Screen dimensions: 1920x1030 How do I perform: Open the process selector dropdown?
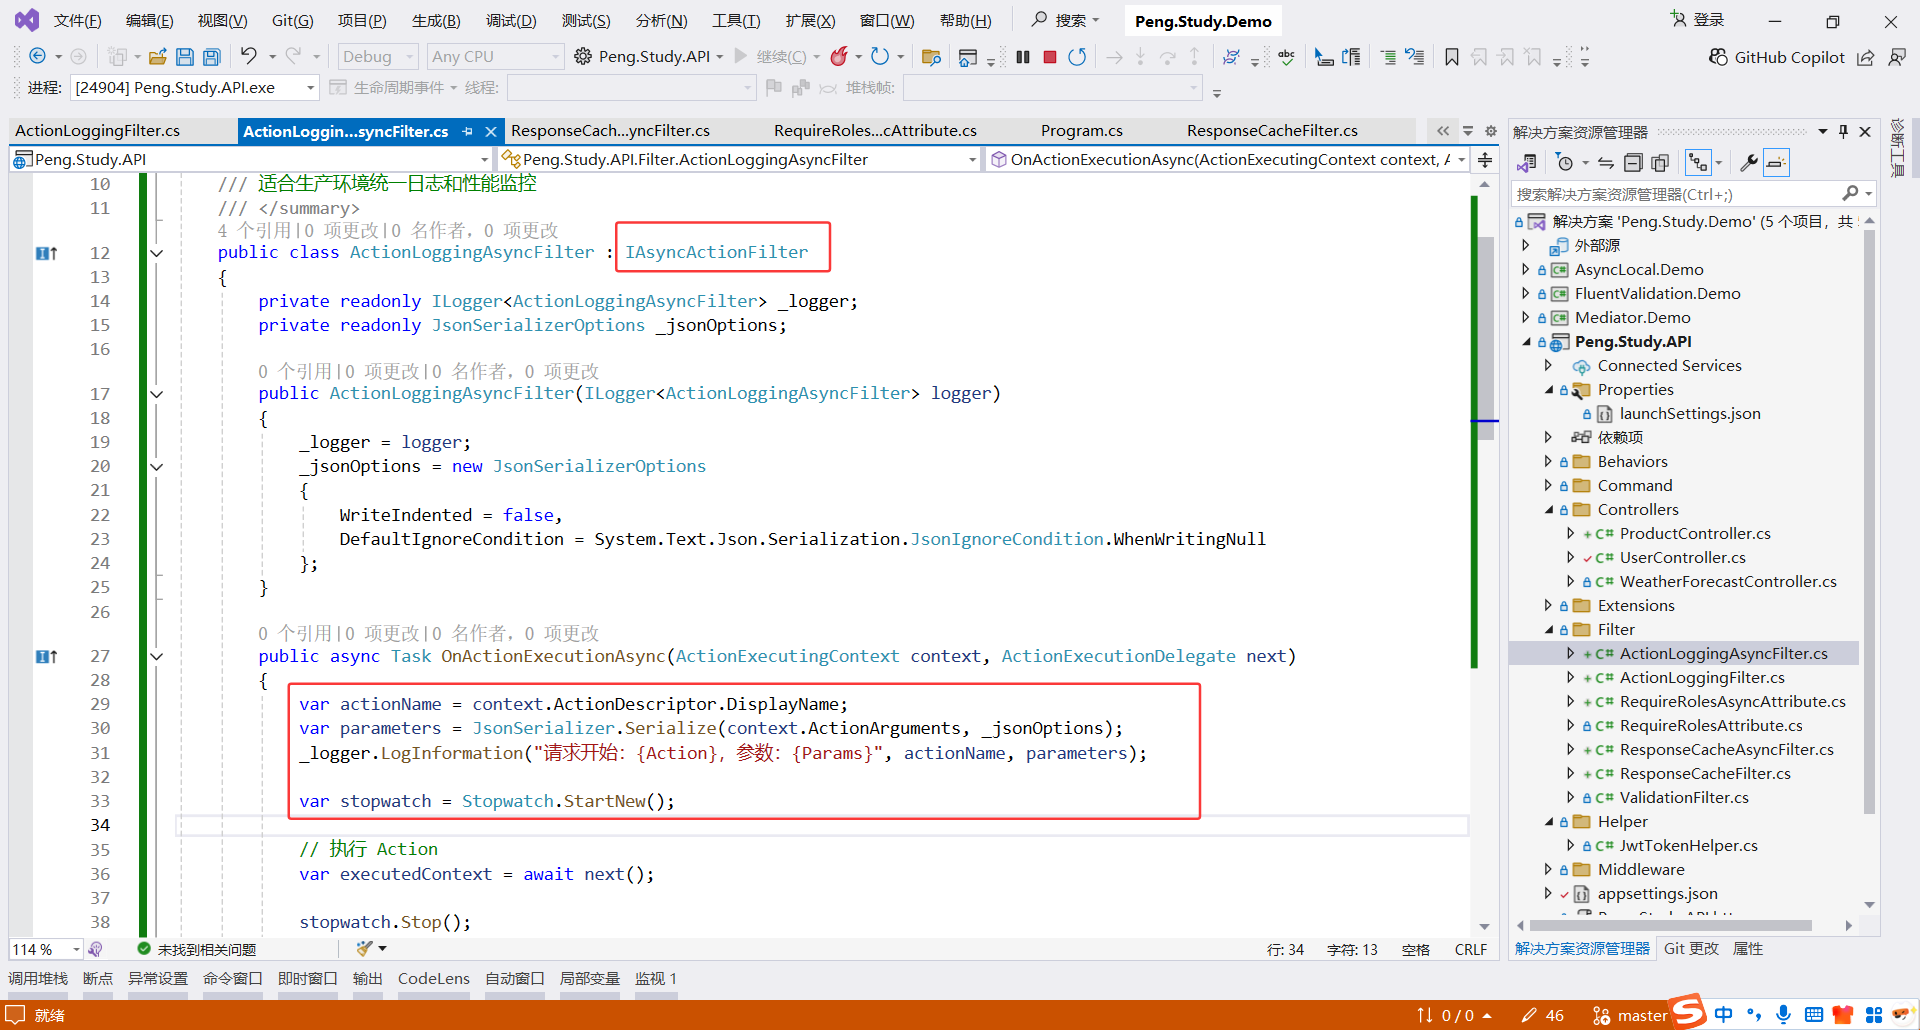pos(194,88)
